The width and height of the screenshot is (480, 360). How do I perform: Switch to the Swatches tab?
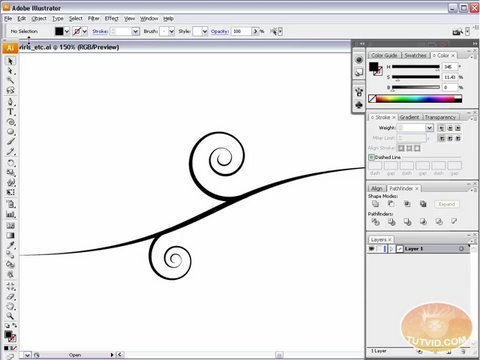[415, 55]
